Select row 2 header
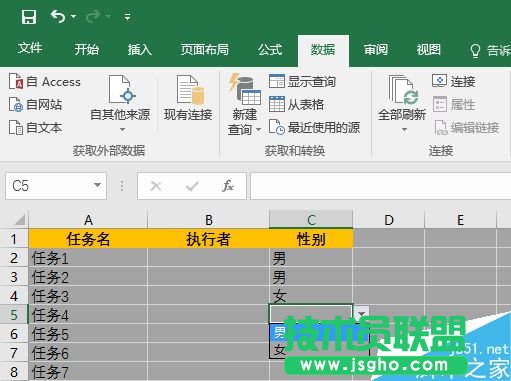 pyautogui.click(x=14, y=258)
